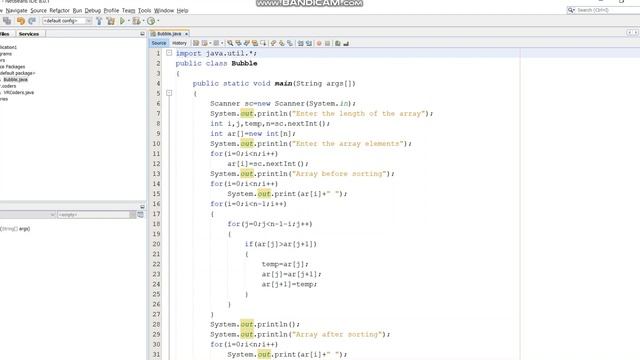Open the Run Project dropdown arrow

point(129,21)
